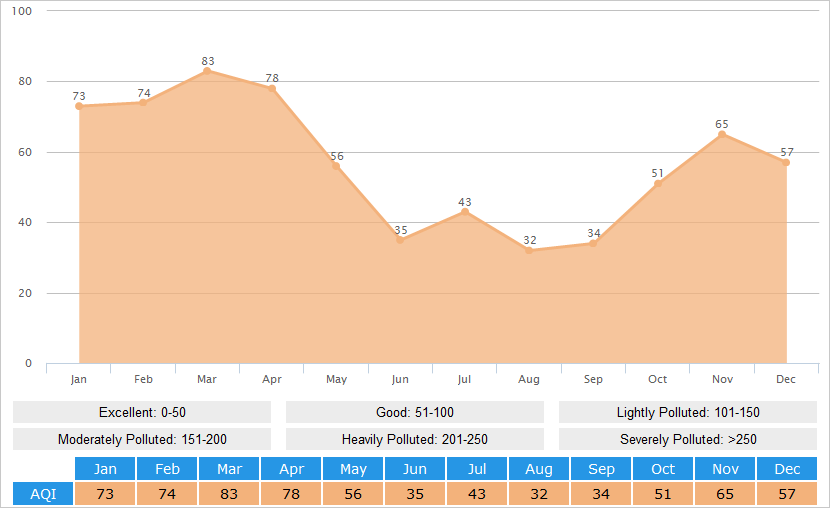Click the Sep label on the chart x-axis

(x=593, y=379)
